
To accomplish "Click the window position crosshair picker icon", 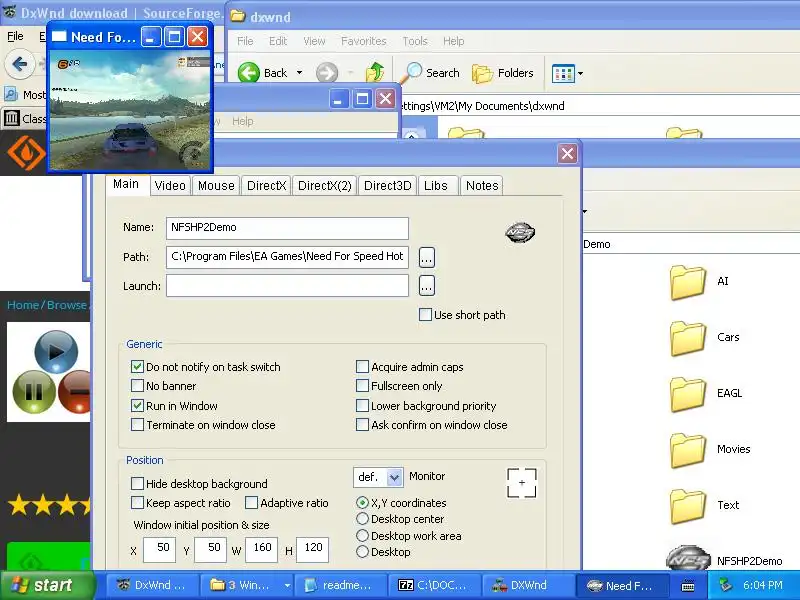I will [x=521, y=483].
